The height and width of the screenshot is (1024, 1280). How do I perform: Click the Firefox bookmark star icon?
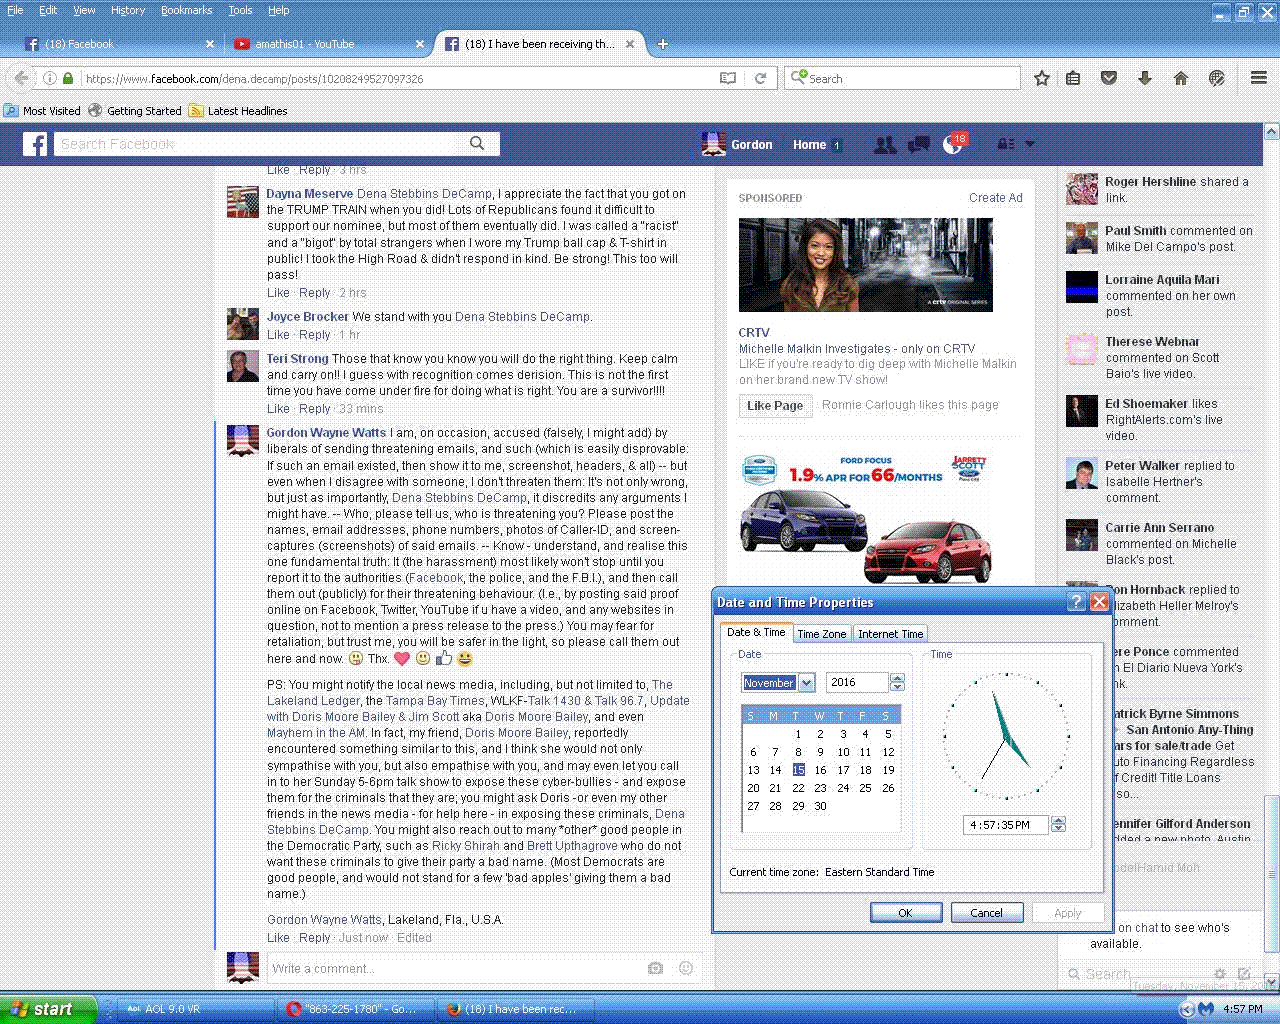[1041, 78]
